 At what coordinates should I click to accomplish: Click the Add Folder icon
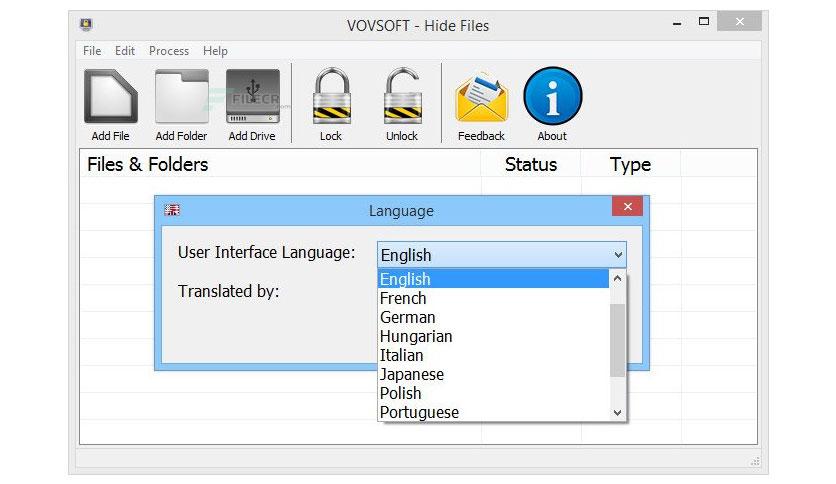(x=181, y=96)
